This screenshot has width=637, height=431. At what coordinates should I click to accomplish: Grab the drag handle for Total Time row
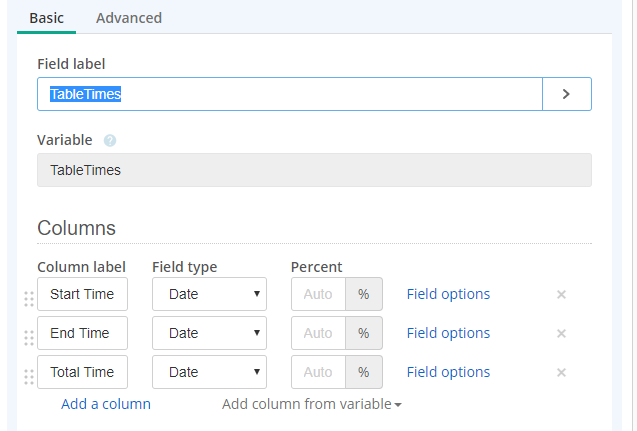tap(29, 374)
